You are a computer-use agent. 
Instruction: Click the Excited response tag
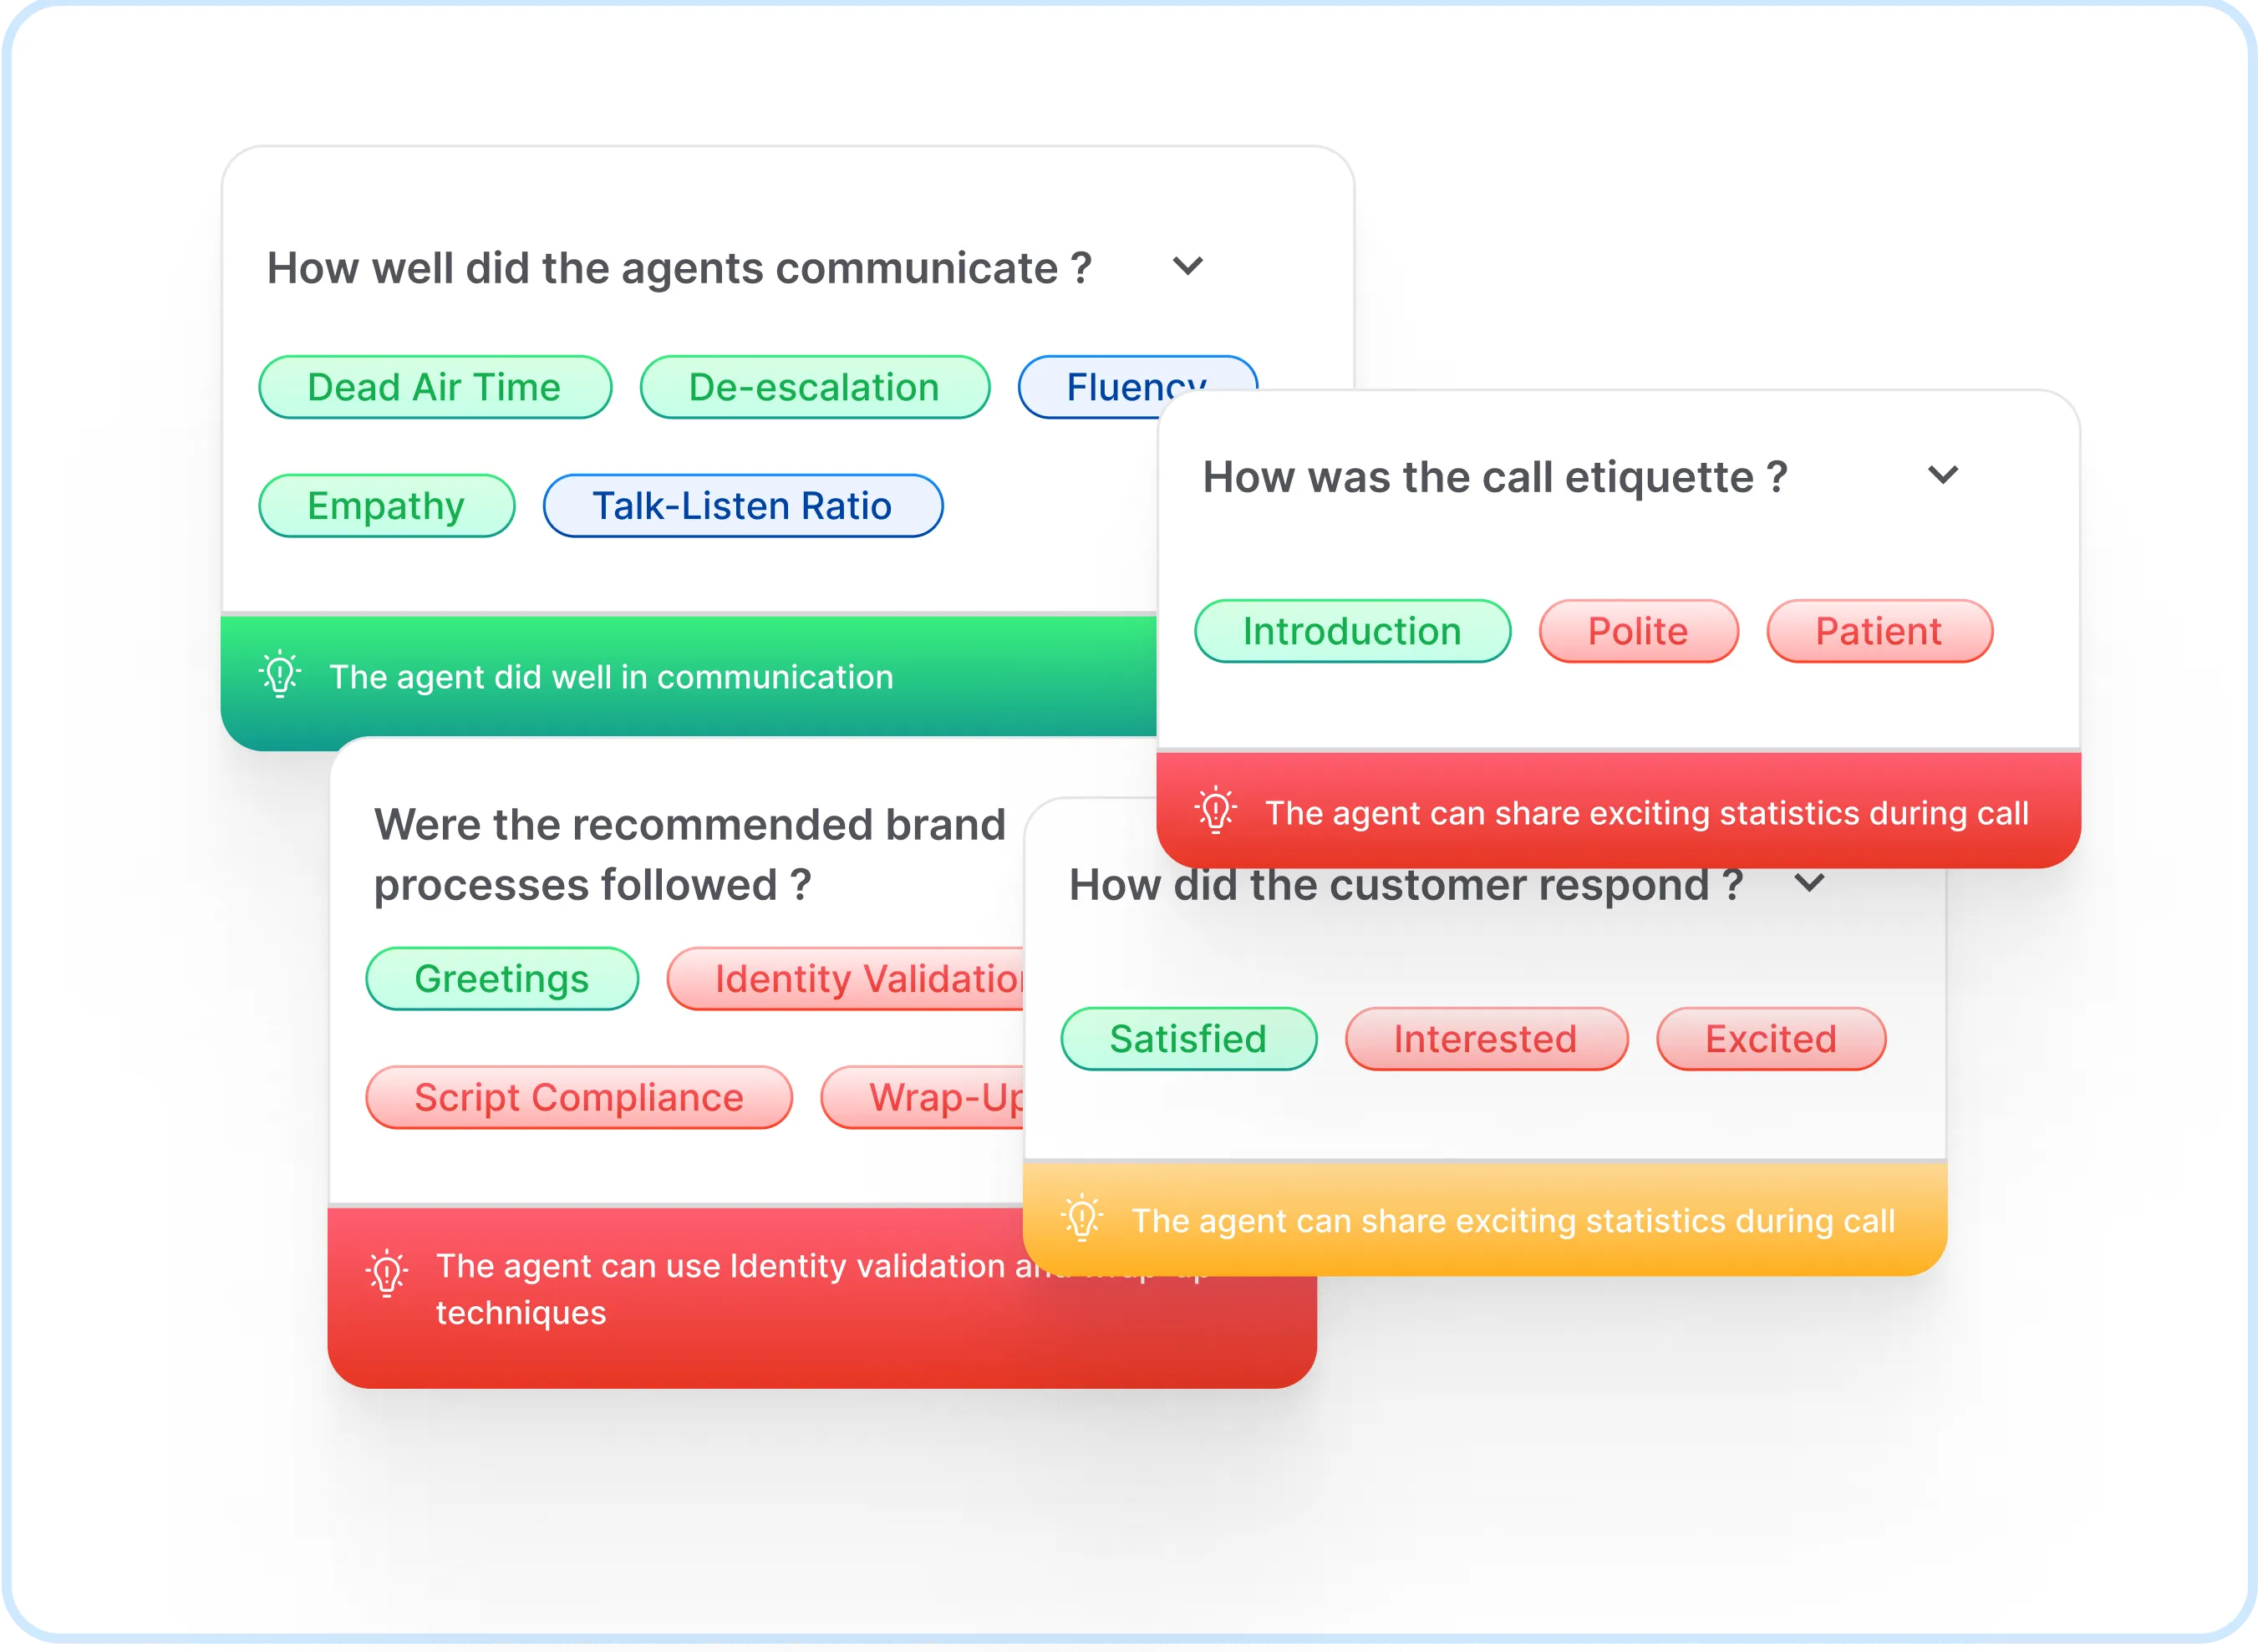tap(1771, 1038)
